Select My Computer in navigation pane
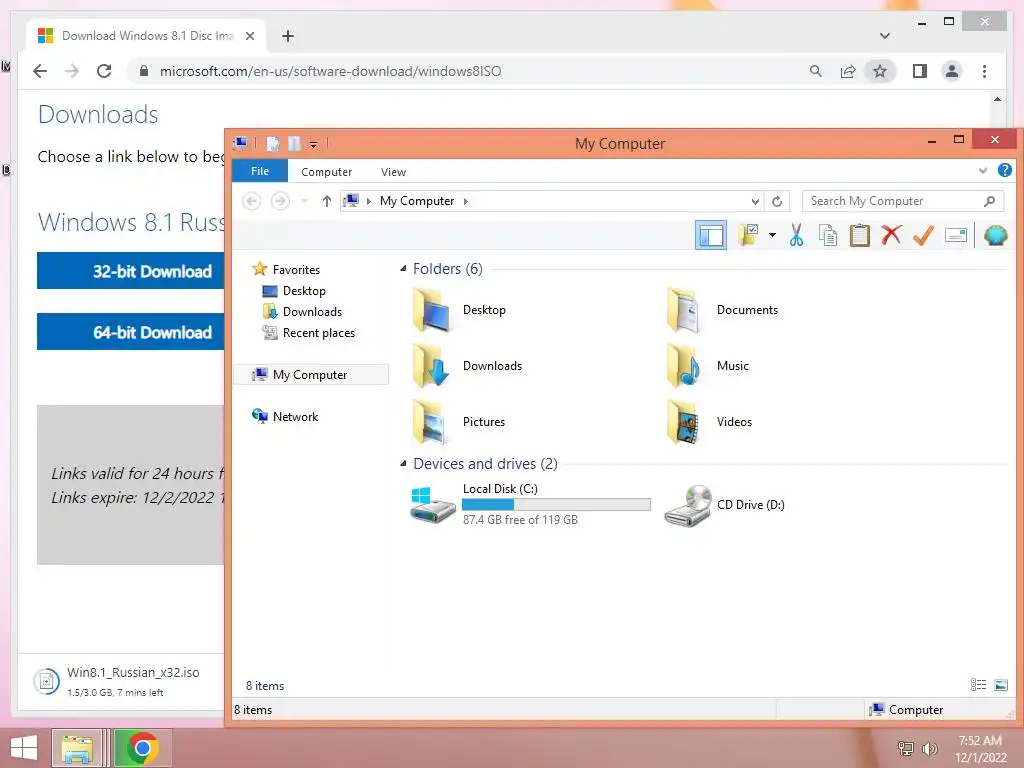 [x=311, y=374]
